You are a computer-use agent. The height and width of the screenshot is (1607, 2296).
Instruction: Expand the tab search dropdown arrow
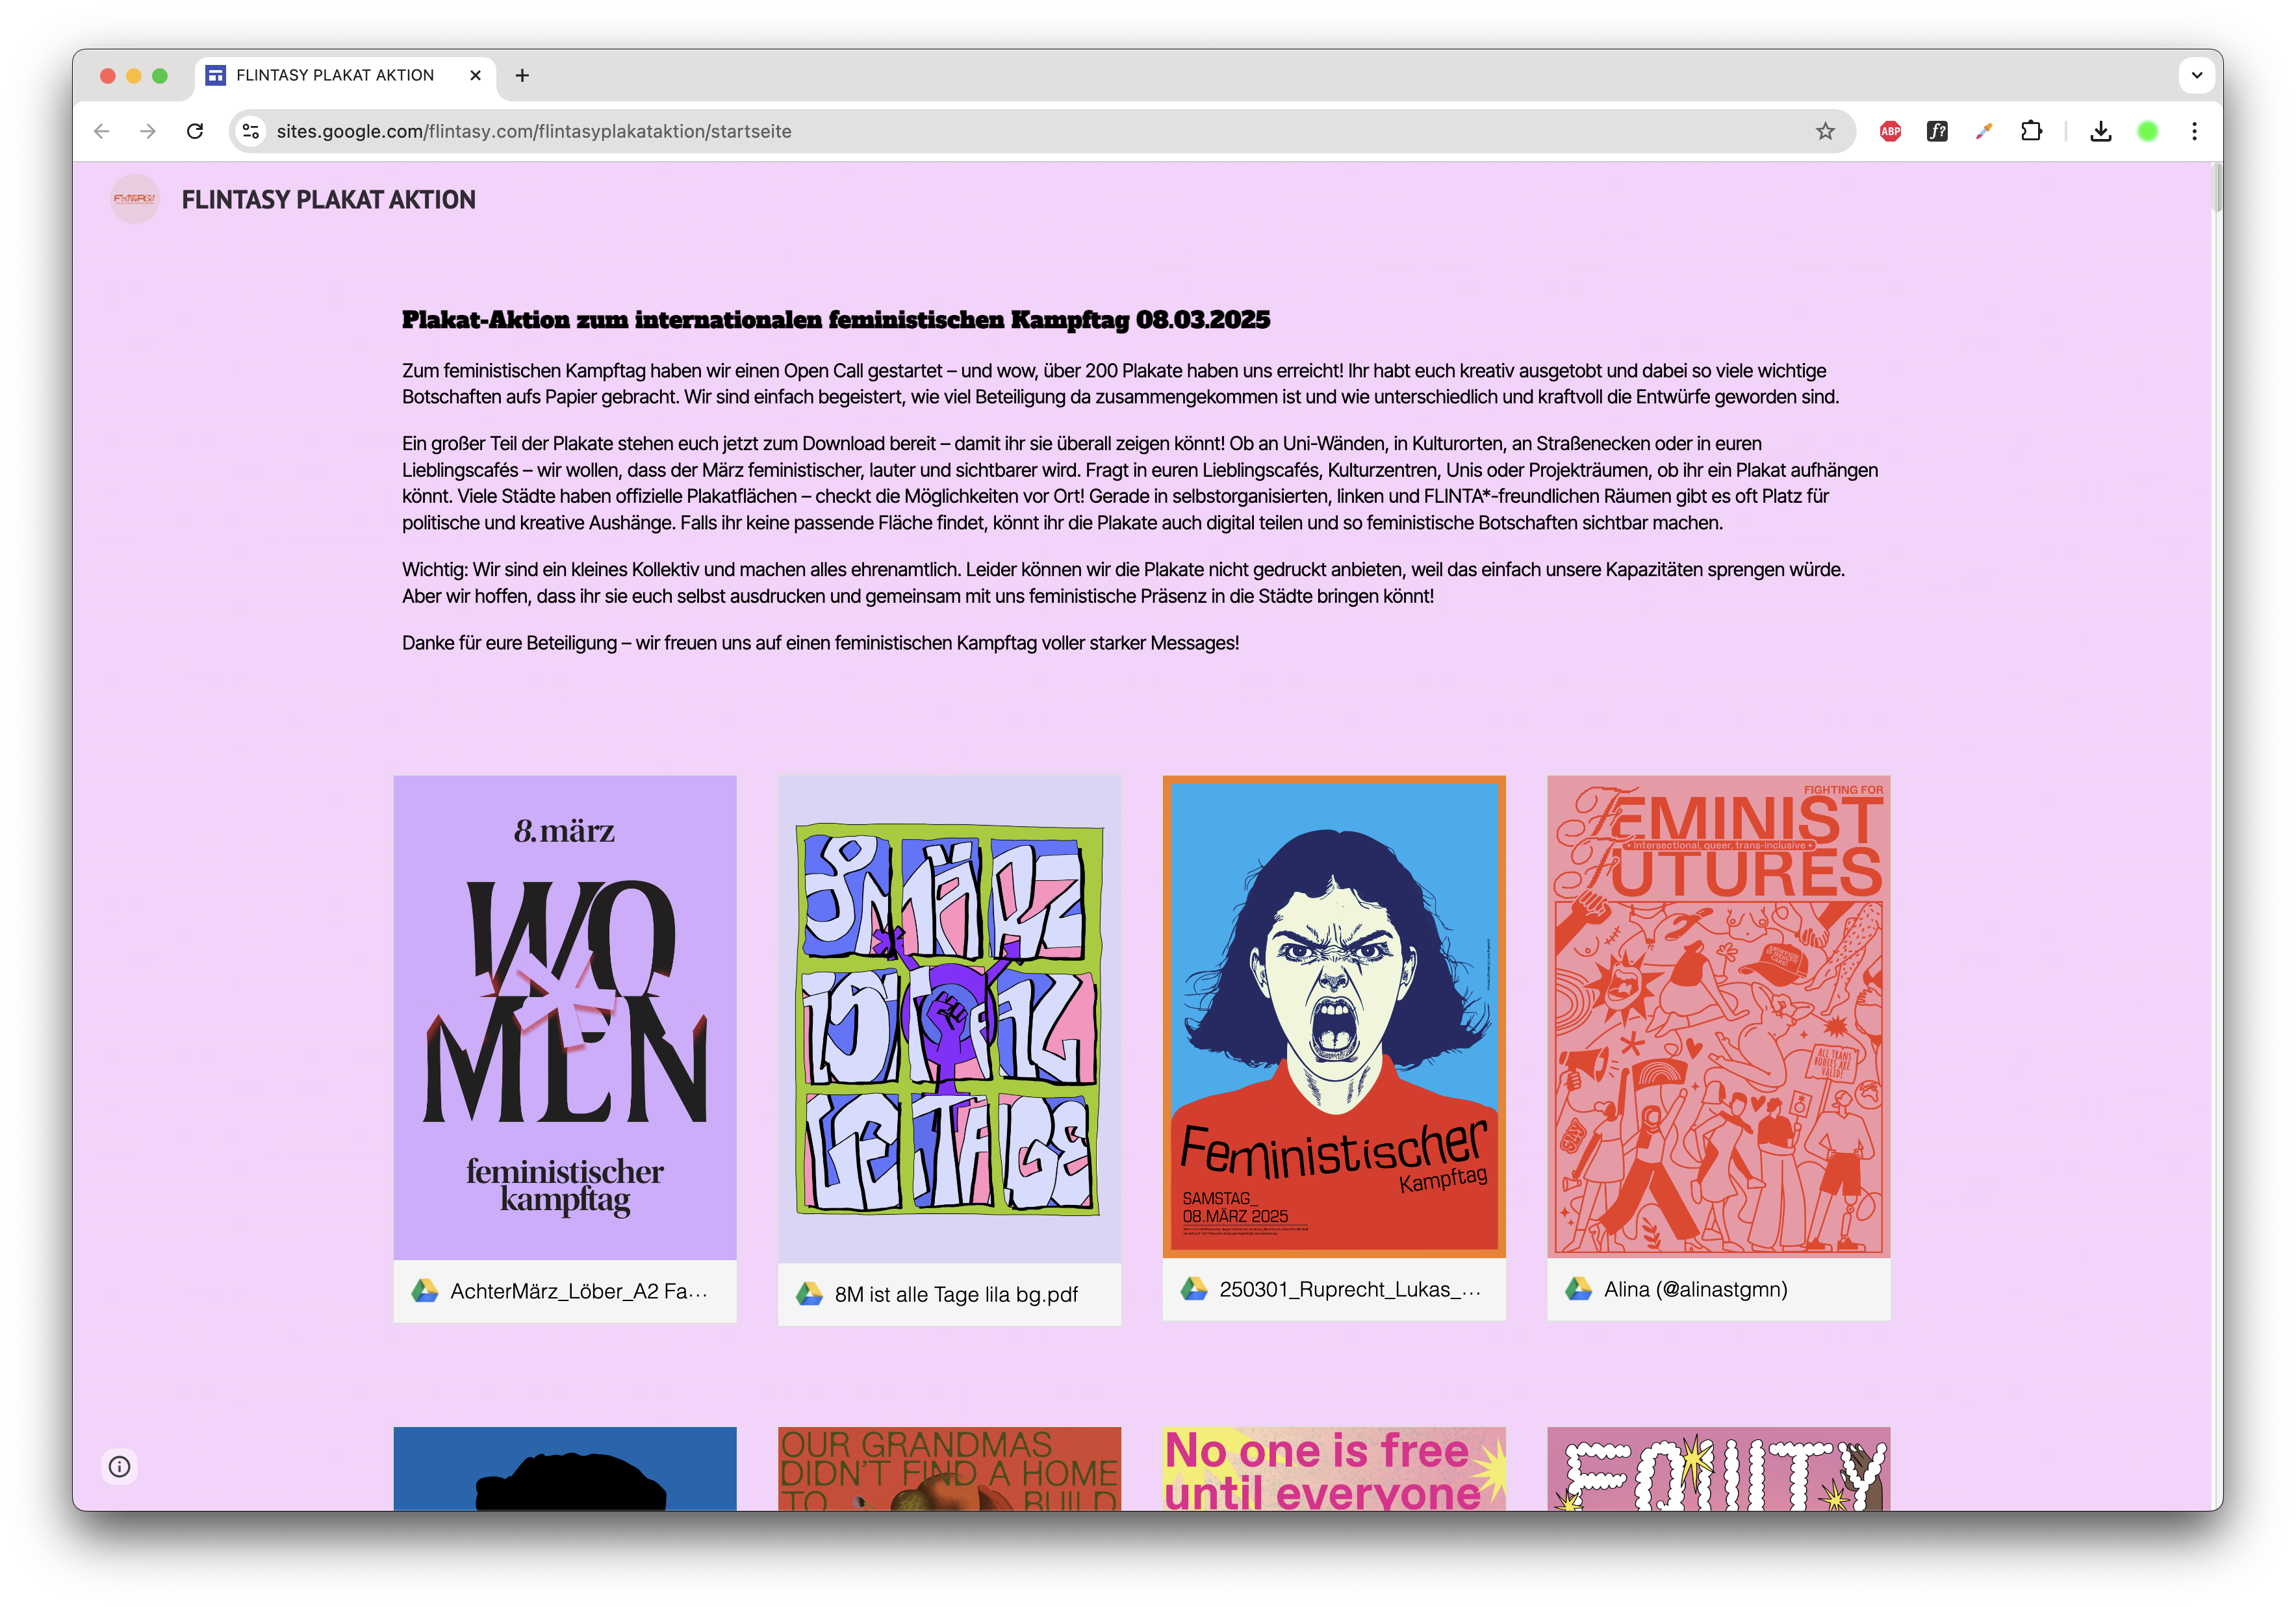point(2196,75)
